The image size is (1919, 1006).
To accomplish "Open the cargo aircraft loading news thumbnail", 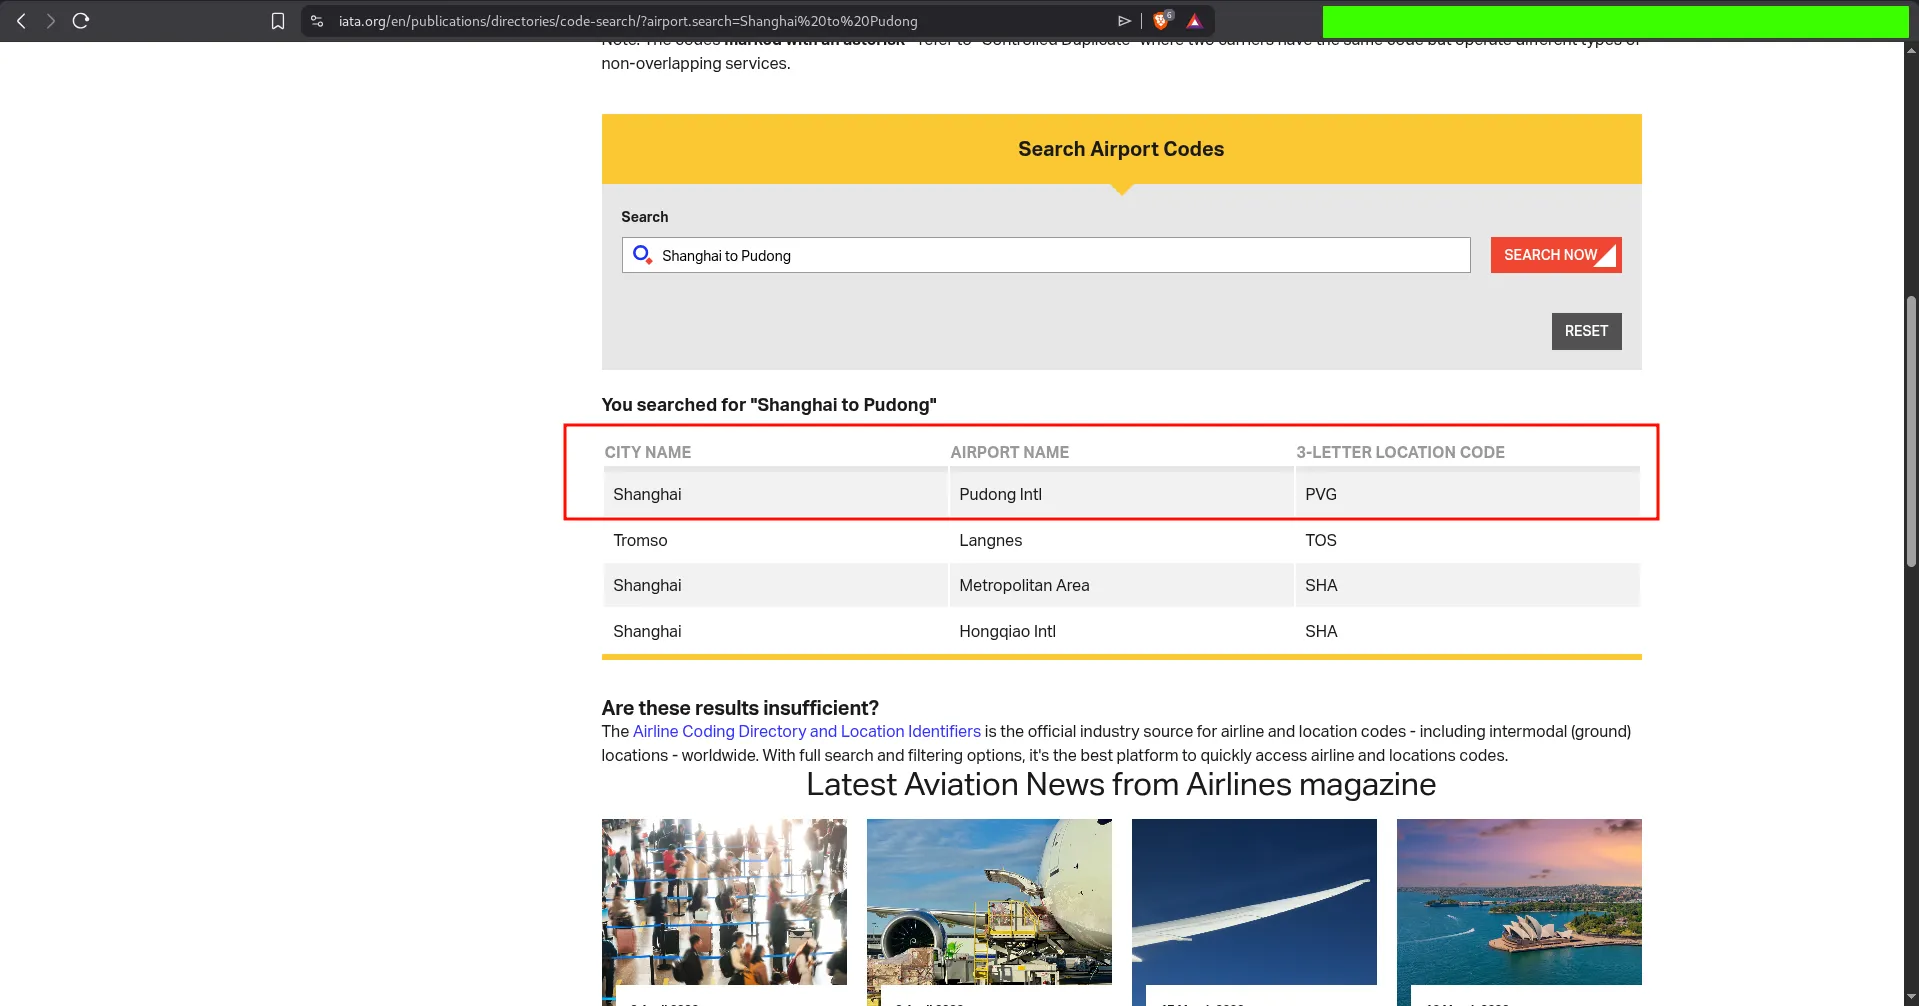I will (x=989, y=902).
